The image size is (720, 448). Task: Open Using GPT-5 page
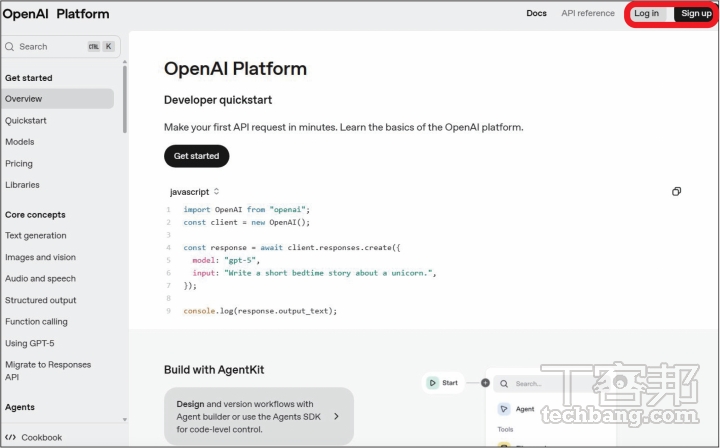point(30,343)
